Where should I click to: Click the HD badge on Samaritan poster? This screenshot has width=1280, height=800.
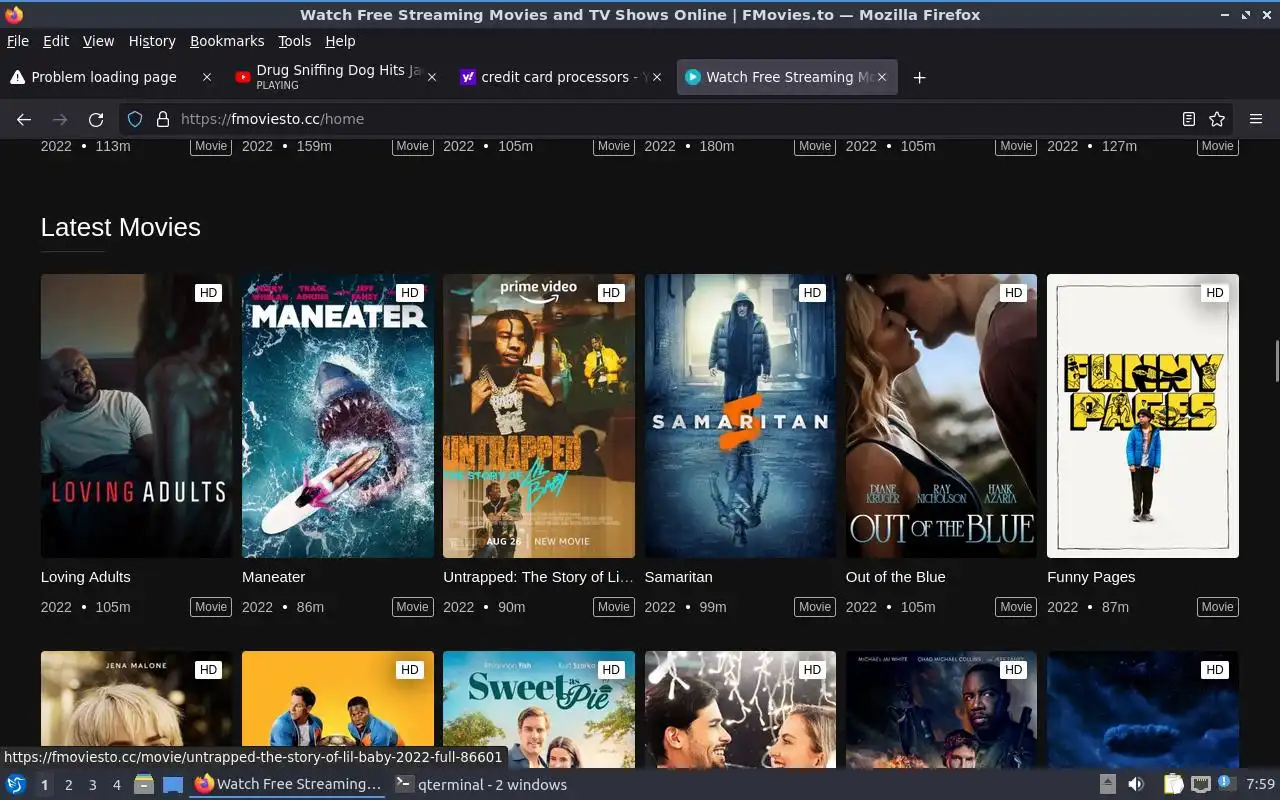pos(812,293)
